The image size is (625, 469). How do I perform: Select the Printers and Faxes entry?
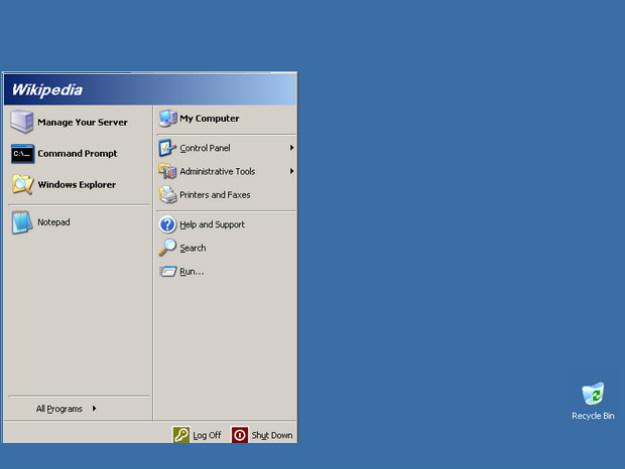click(226, 195)
